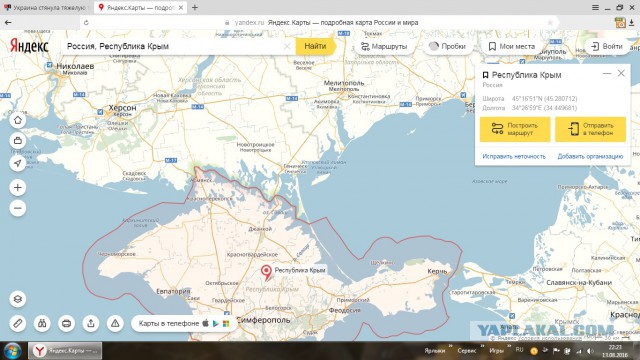Image resolution: width=640 pixels, height=360 pixels.
Task: Click the Евпатория city label
Action: click(173, 291)
